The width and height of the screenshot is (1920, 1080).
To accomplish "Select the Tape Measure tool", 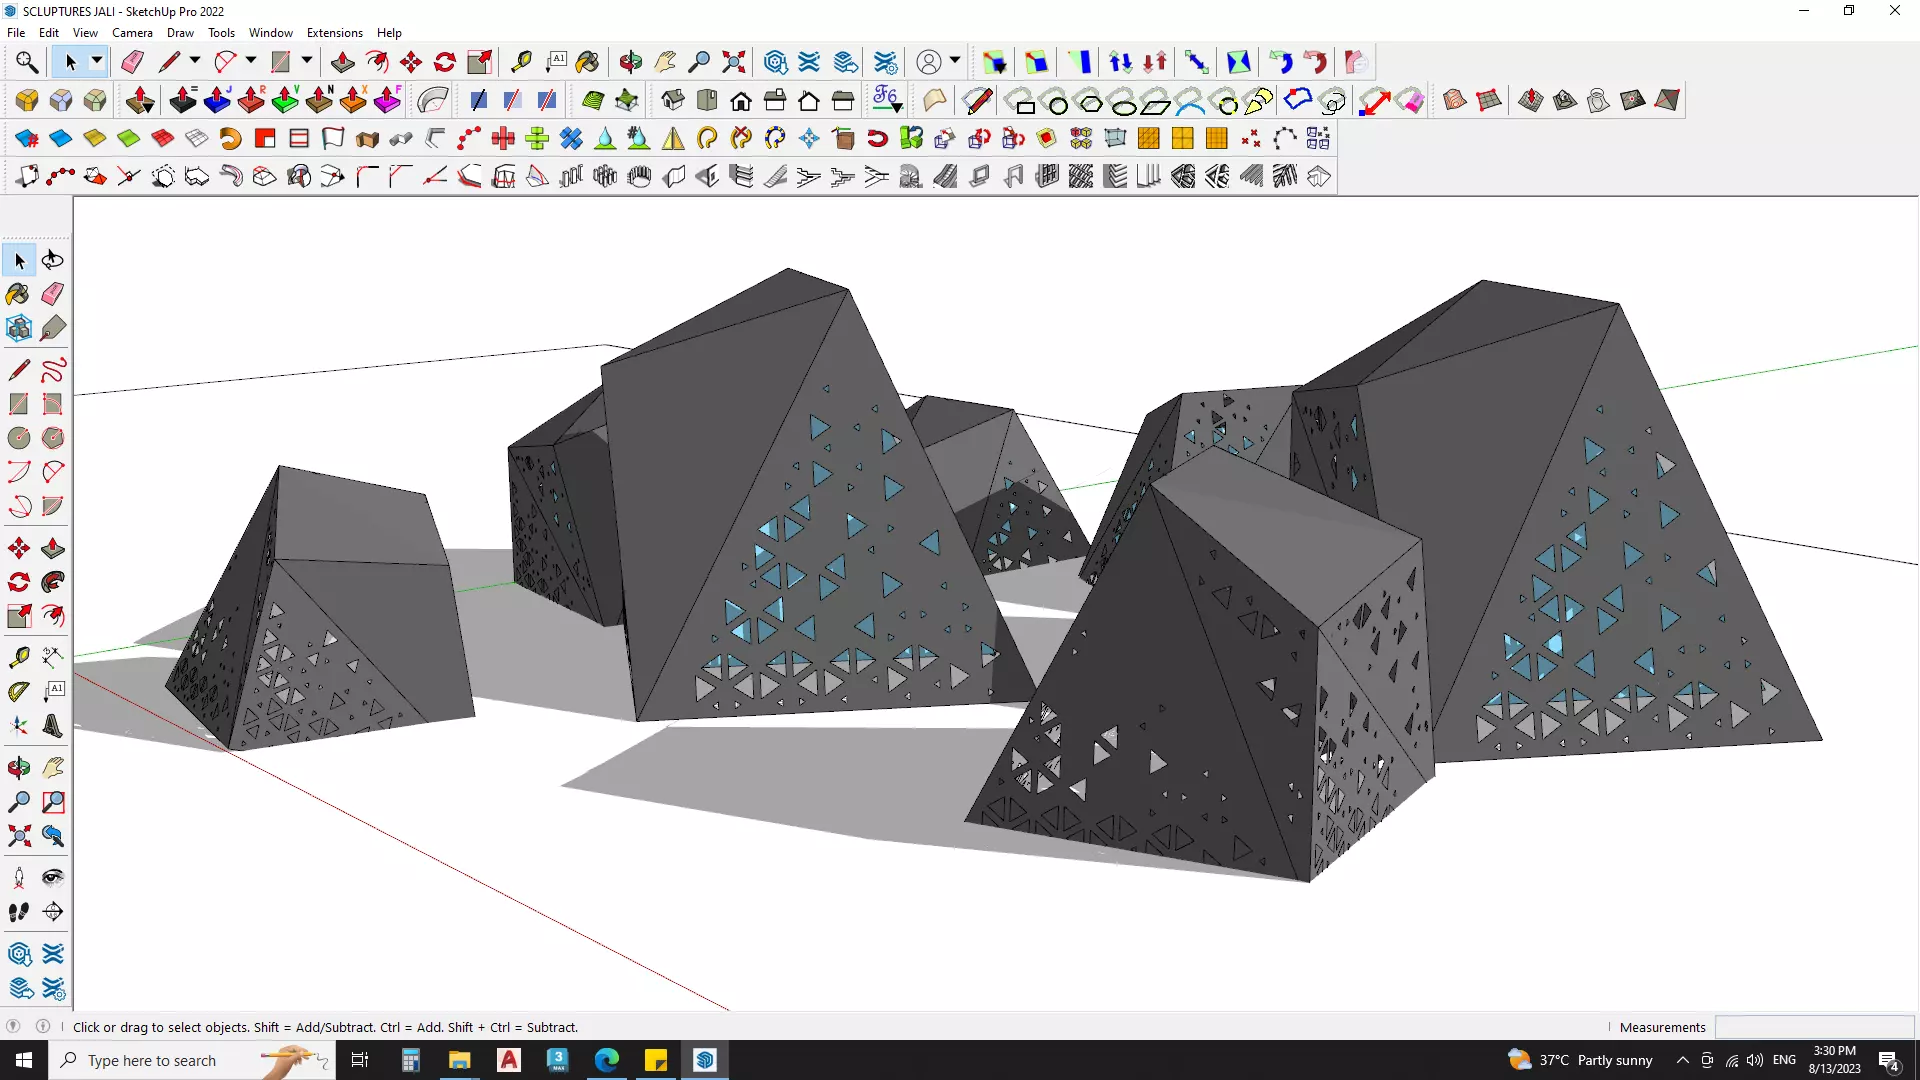I will pos(521,62).
